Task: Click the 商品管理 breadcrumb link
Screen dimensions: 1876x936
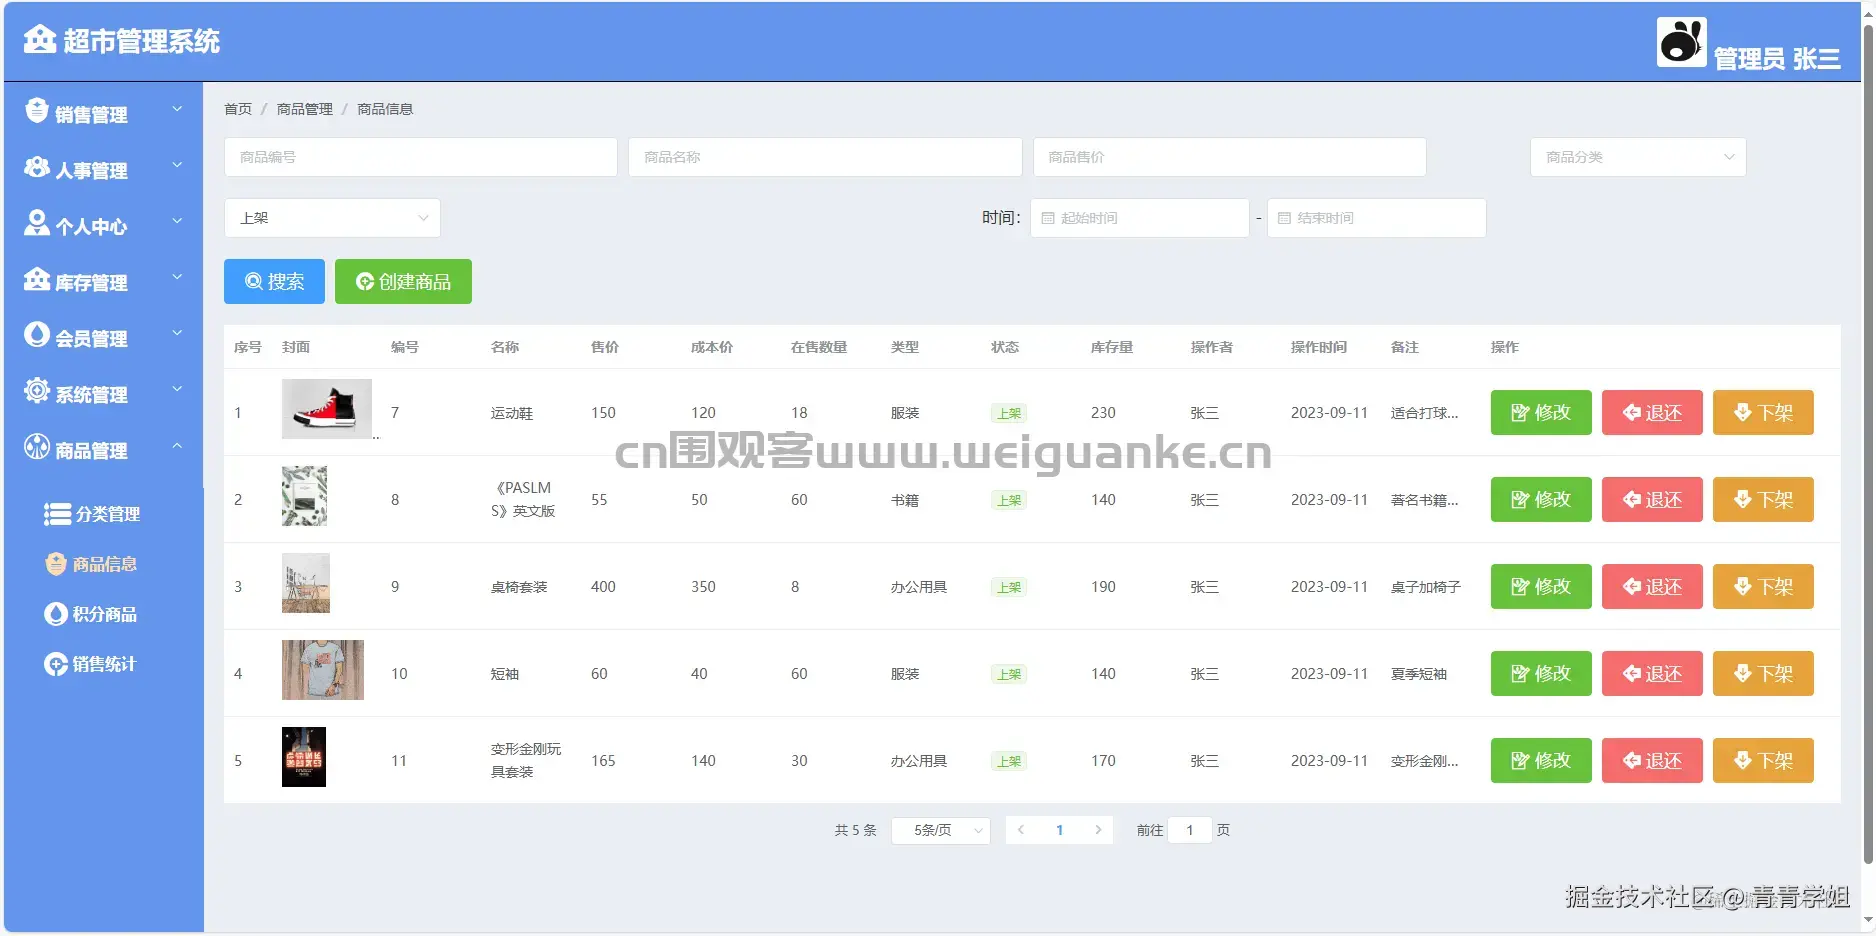Action: pyautogui.click(x=305, y=109)
